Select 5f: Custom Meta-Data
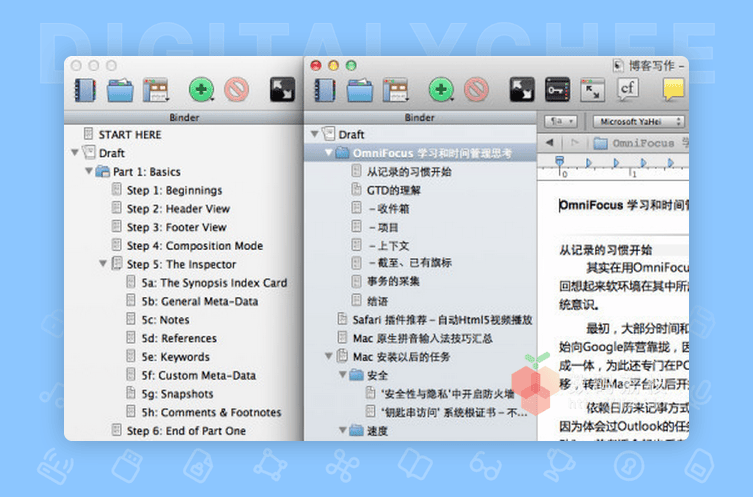The height and width of the screenshot is (497, 753). point(198,376)
